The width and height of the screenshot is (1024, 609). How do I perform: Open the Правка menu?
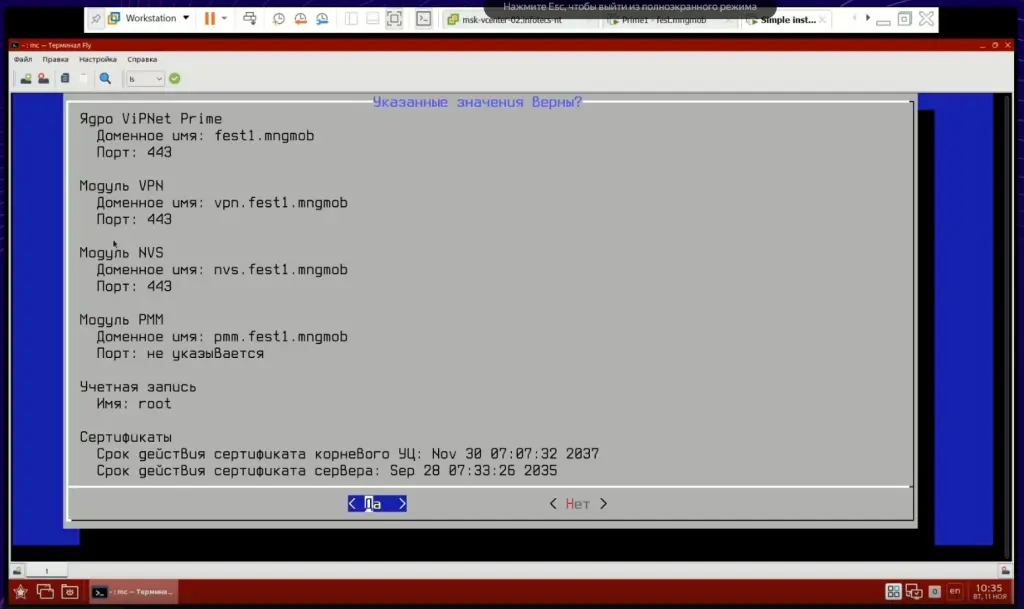point(56,59)
